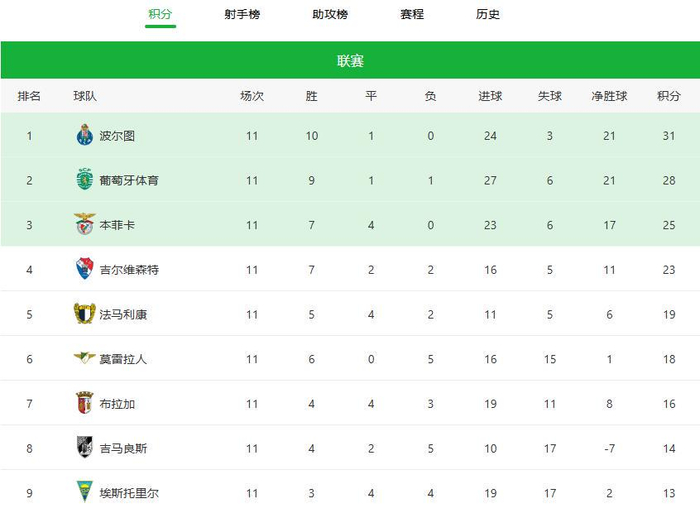Select the 赛程 tab

[x=411, y=15]
